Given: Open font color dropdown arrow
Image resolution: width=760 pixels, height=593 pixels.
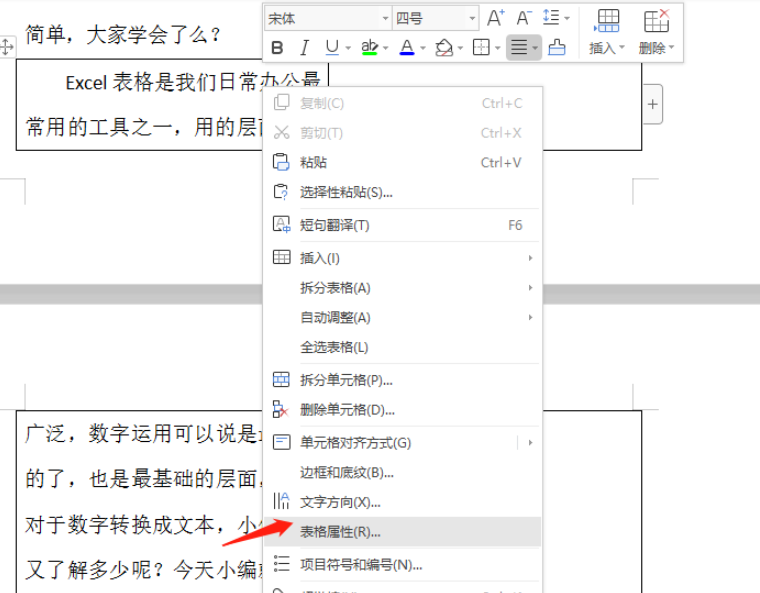Looking at the screenshot, I should click(423, 48).
